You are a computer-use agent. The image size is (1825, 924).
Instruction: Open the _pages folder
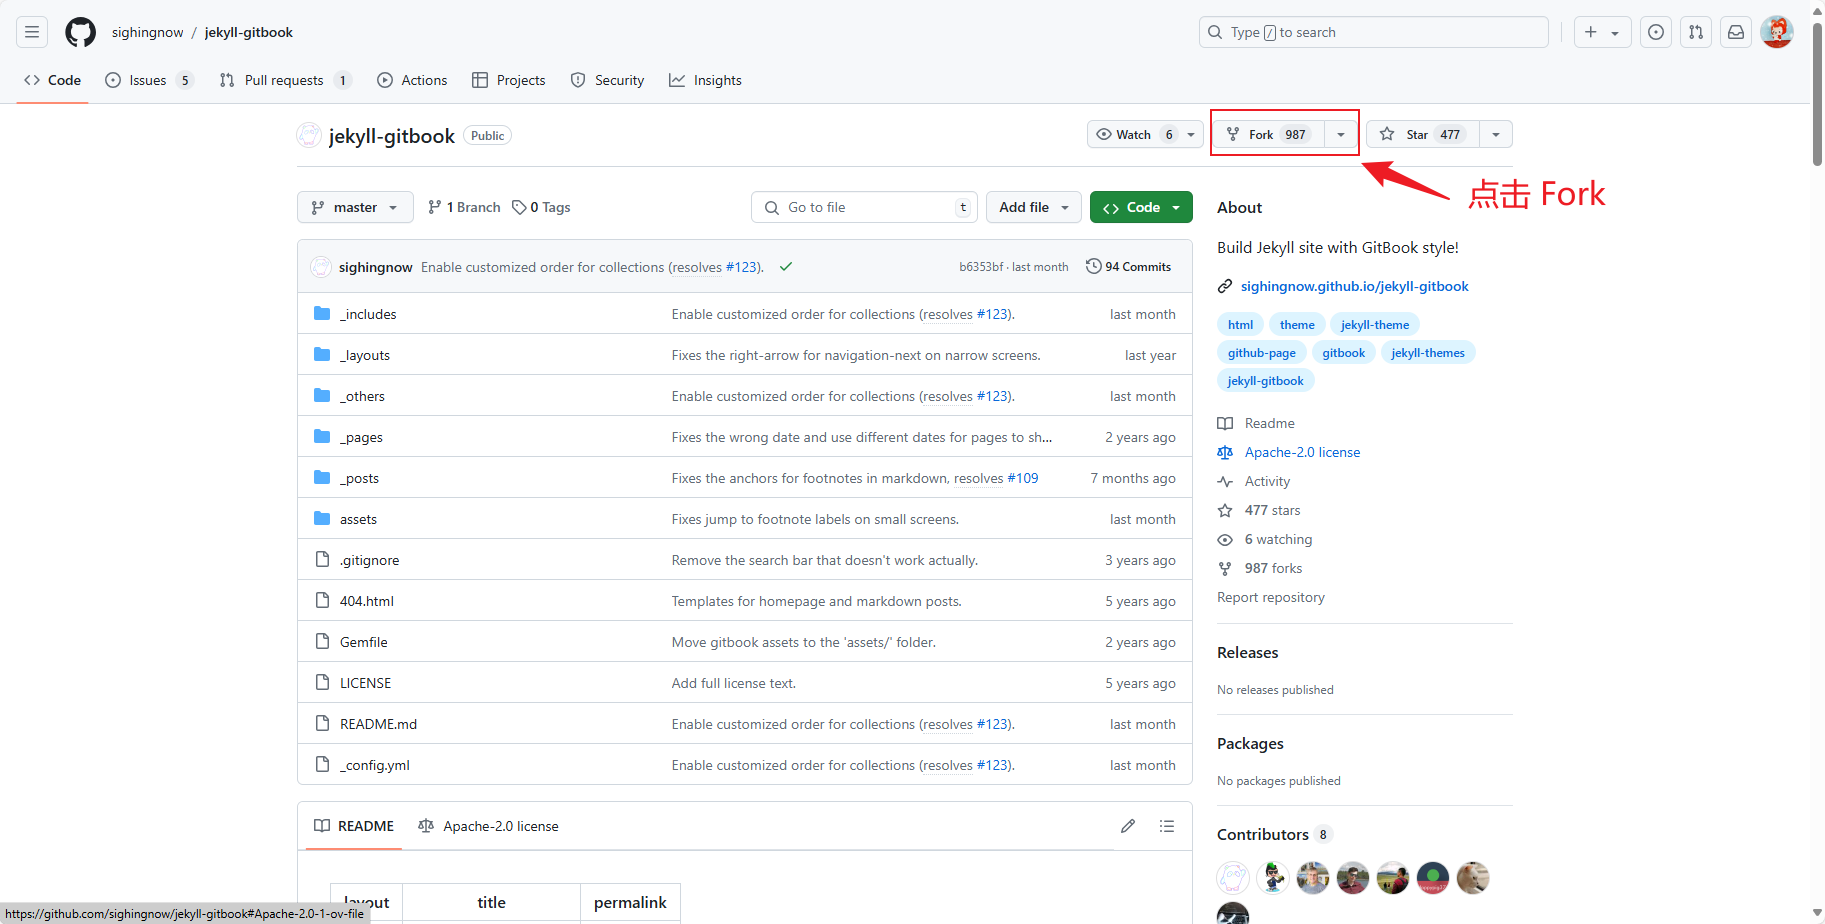click(361, 437)
